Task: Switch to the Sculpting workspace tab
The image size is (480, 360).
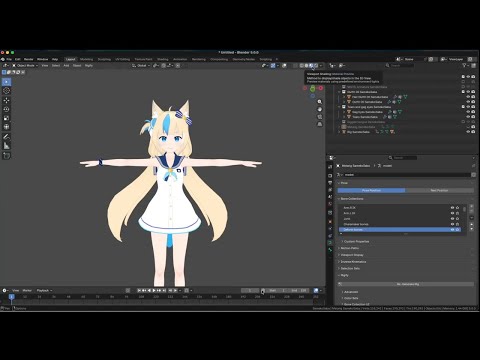Action: click(104, 59)
